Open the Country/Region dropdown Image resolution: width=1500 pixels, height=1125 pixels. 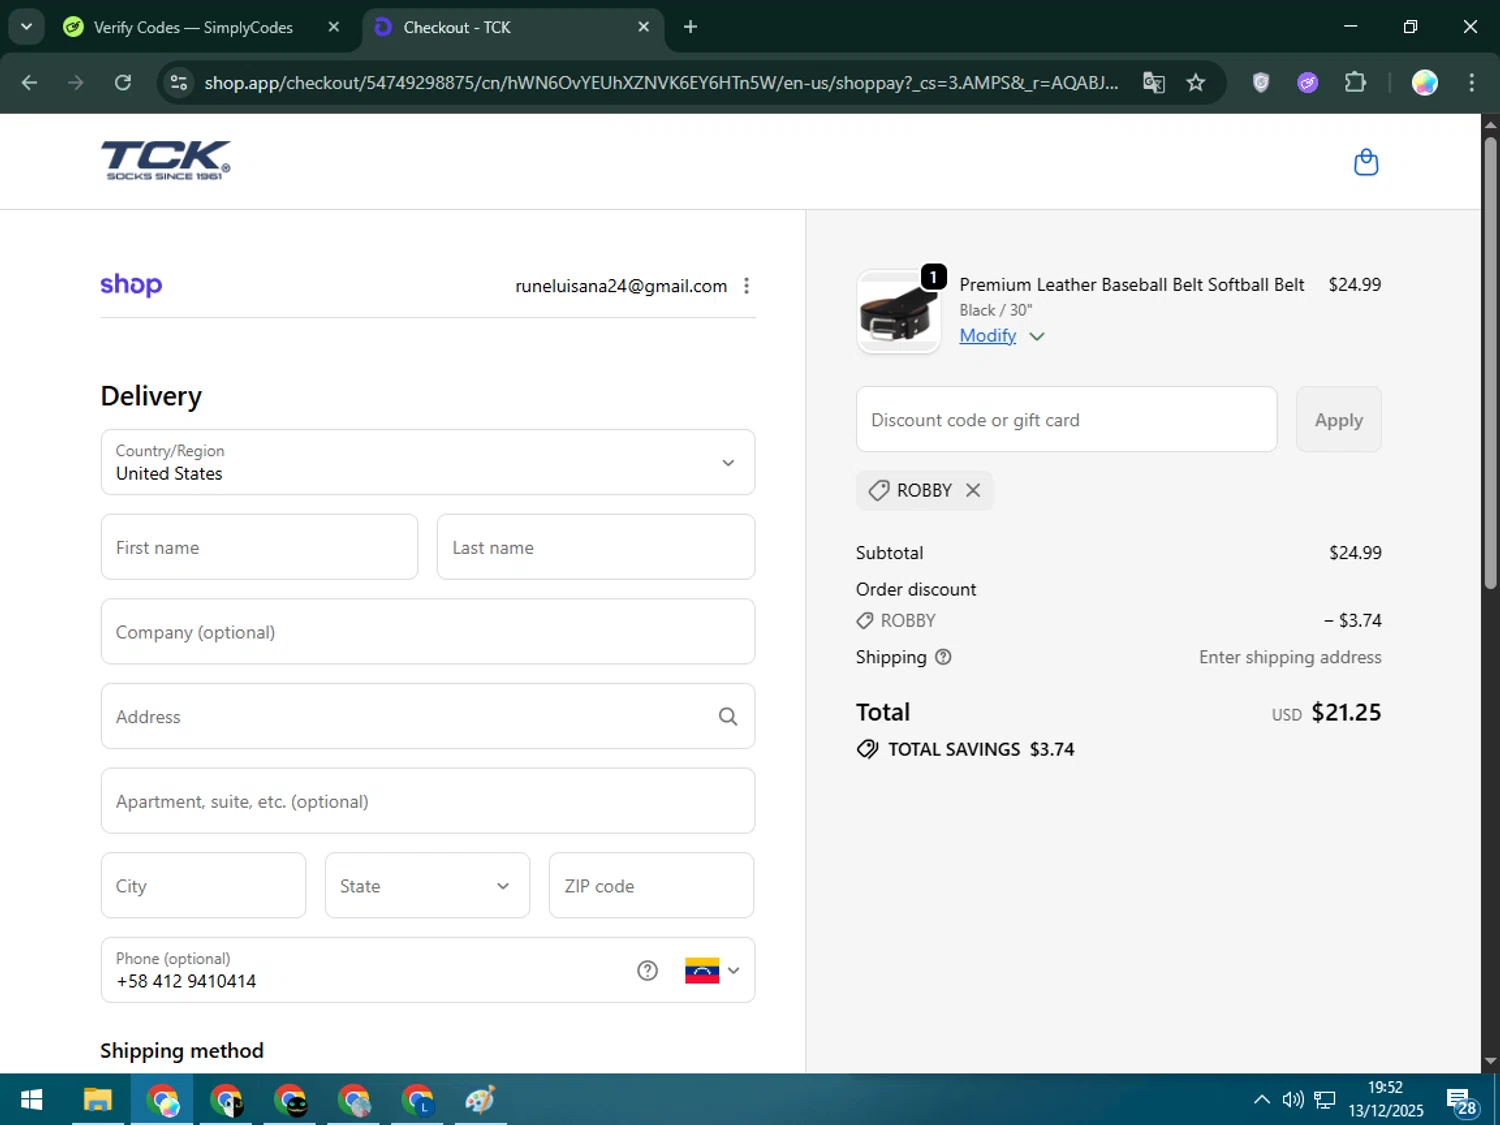[x=428, y=462]
